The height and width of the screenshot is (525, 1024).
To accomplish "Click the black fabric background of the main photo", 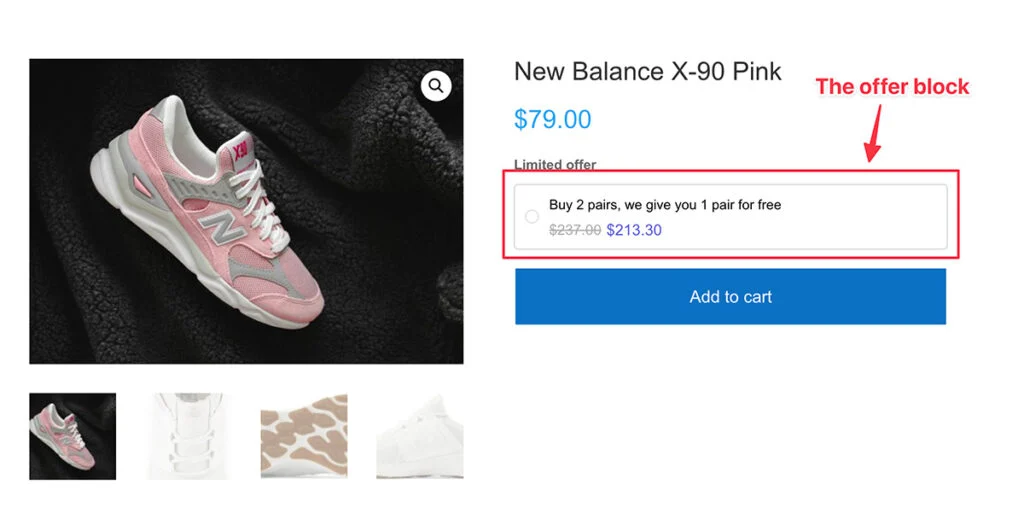I will pyautogui.click(x=380, y=300).
